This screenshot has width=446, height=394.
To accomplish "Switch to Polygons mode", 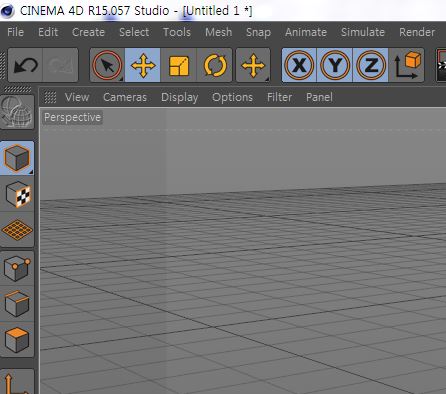I will coord(18,339).
